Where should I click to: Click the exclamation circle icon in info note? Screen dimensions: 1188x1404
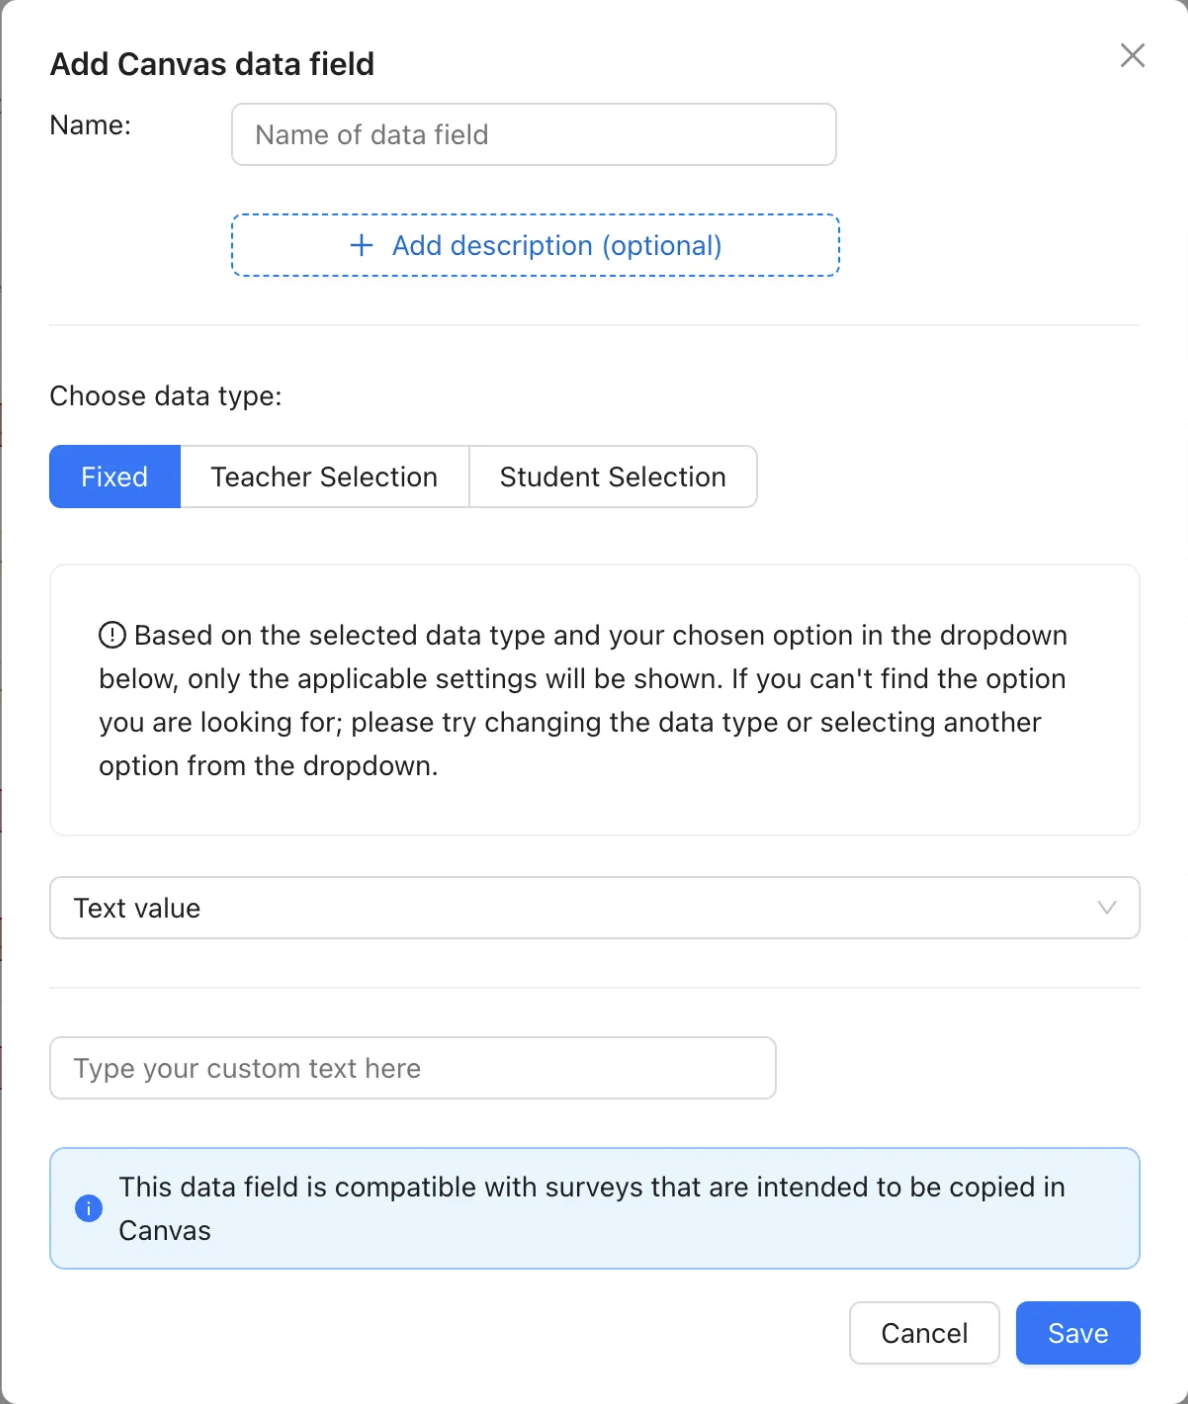point(112,635)
